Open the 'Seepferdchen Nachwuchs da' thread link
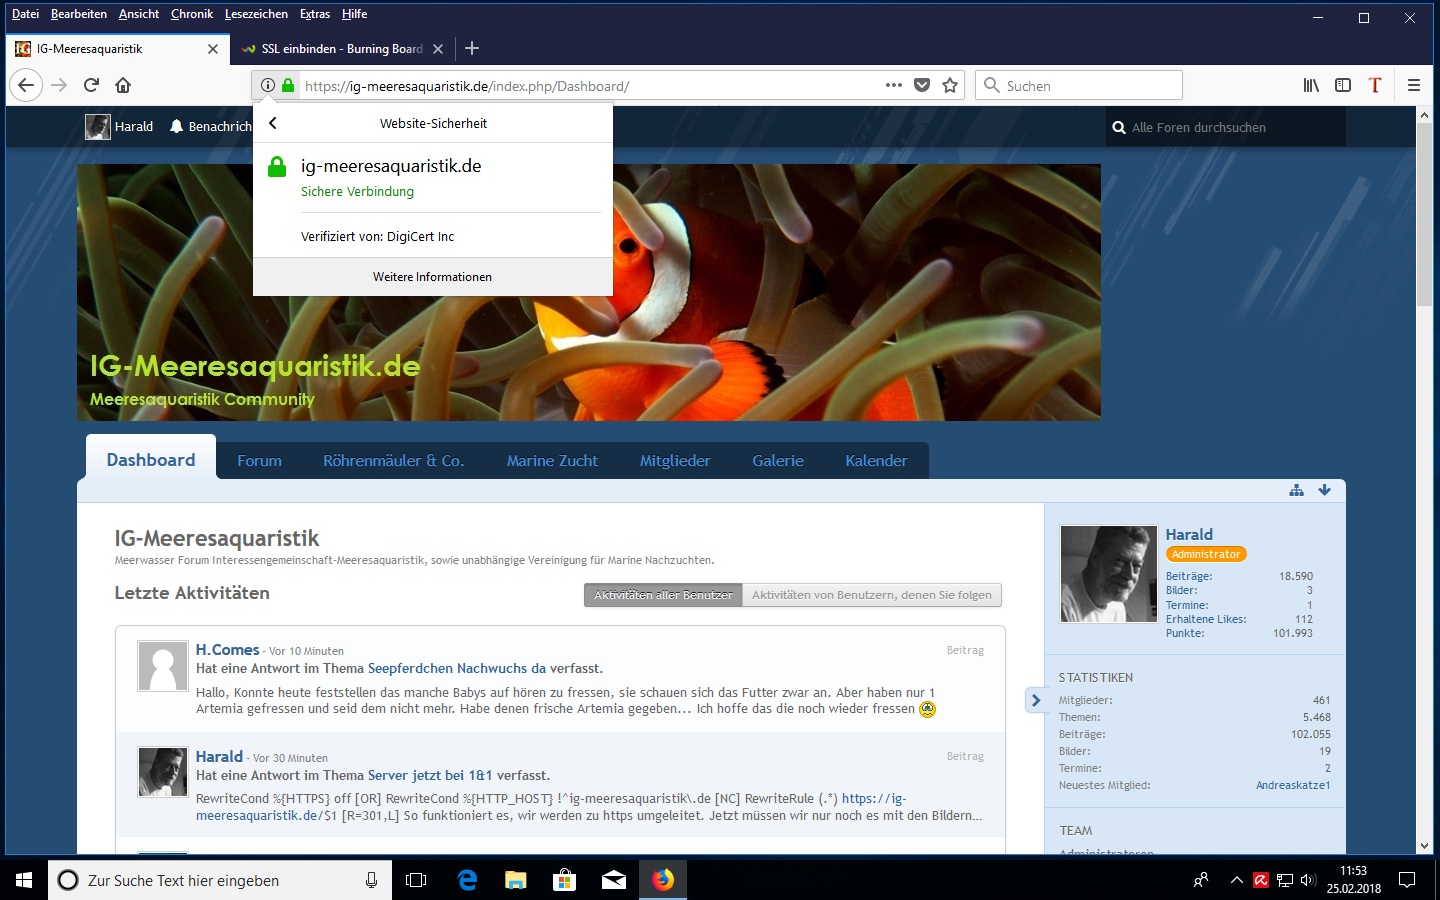The image size is (1440, 900). (456, 668)
